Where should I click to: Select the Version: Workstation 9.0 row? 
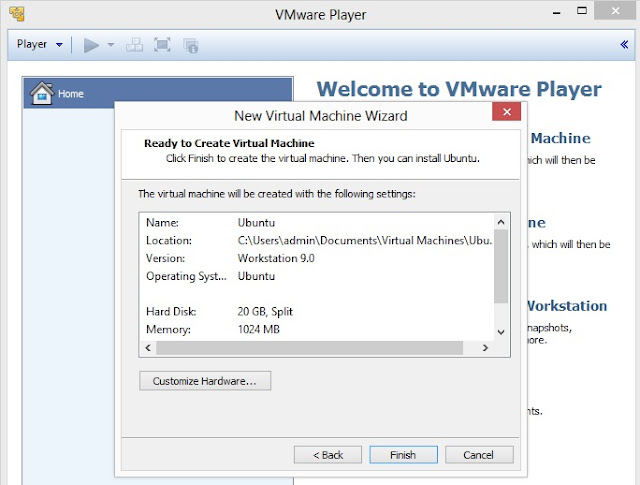click(x=316, y=258)
